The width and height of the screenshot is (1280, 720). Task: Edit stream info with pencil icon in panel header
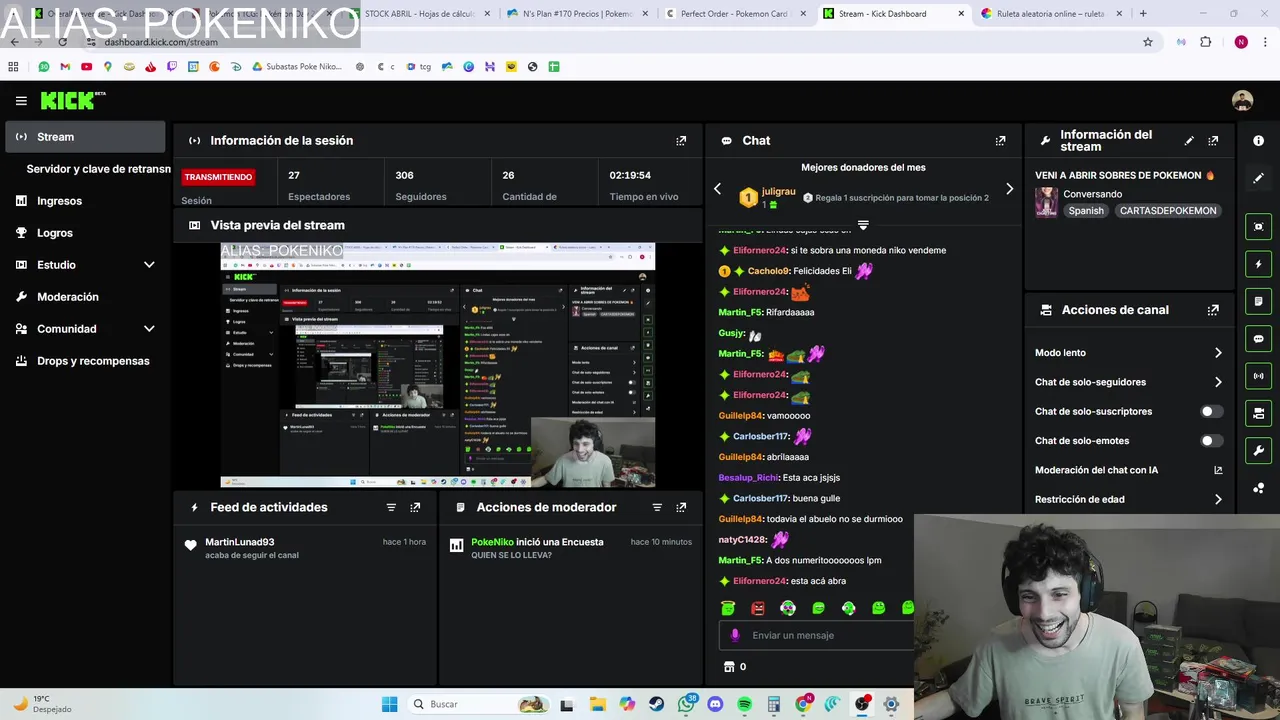1189,141
